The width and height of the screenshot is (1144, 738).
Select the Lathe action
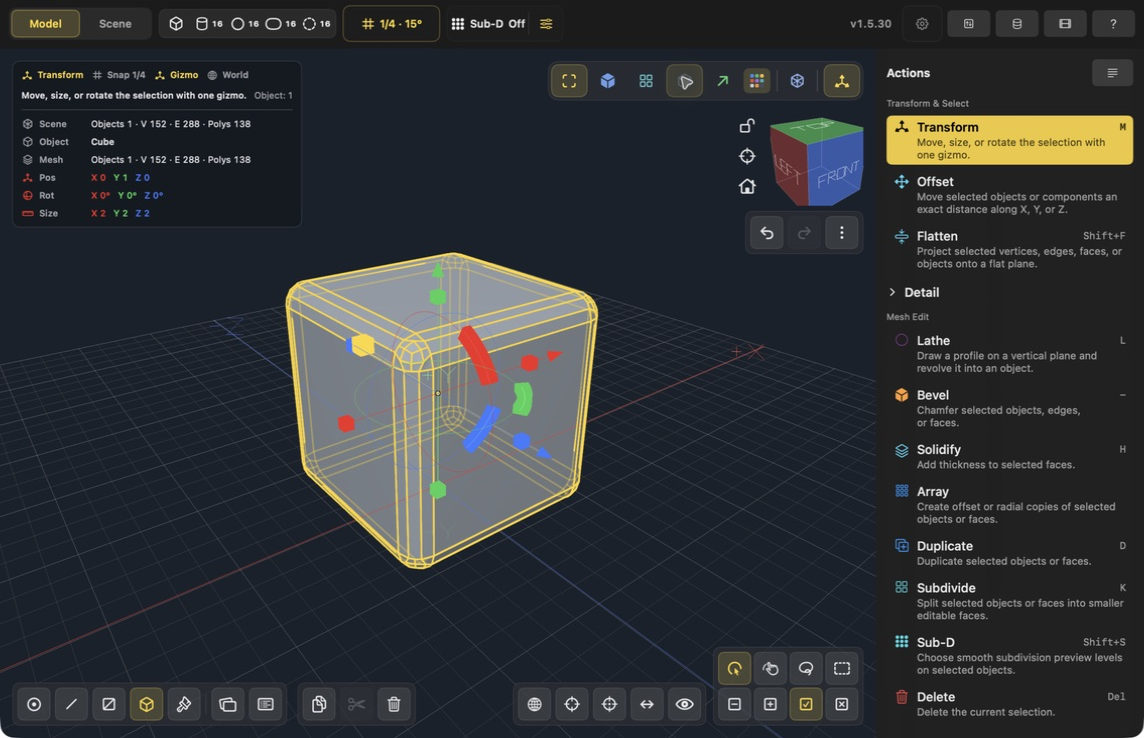coord(1010,354)
